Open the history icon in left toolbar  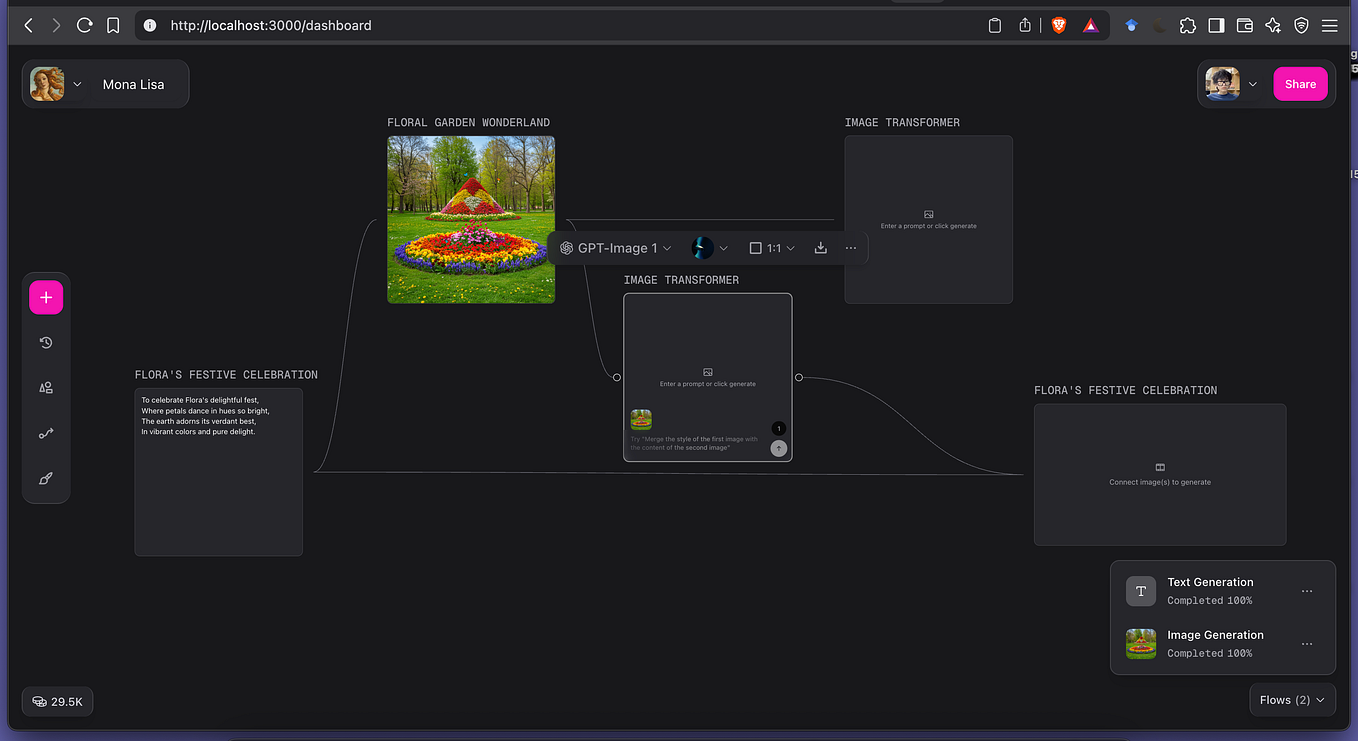[x=46, y=343]
